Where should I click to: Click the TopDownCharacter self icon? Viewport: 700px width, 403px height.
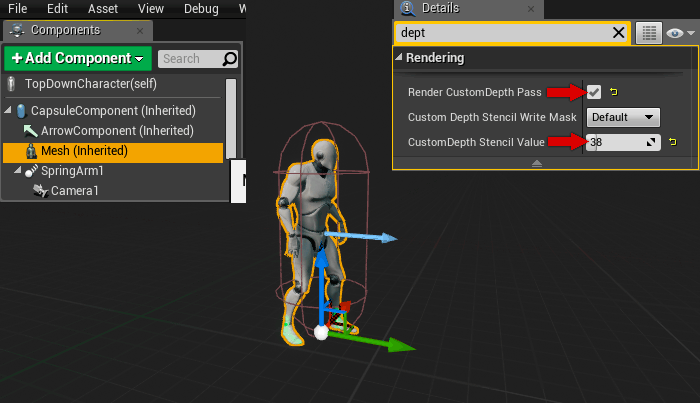(12, 84)
